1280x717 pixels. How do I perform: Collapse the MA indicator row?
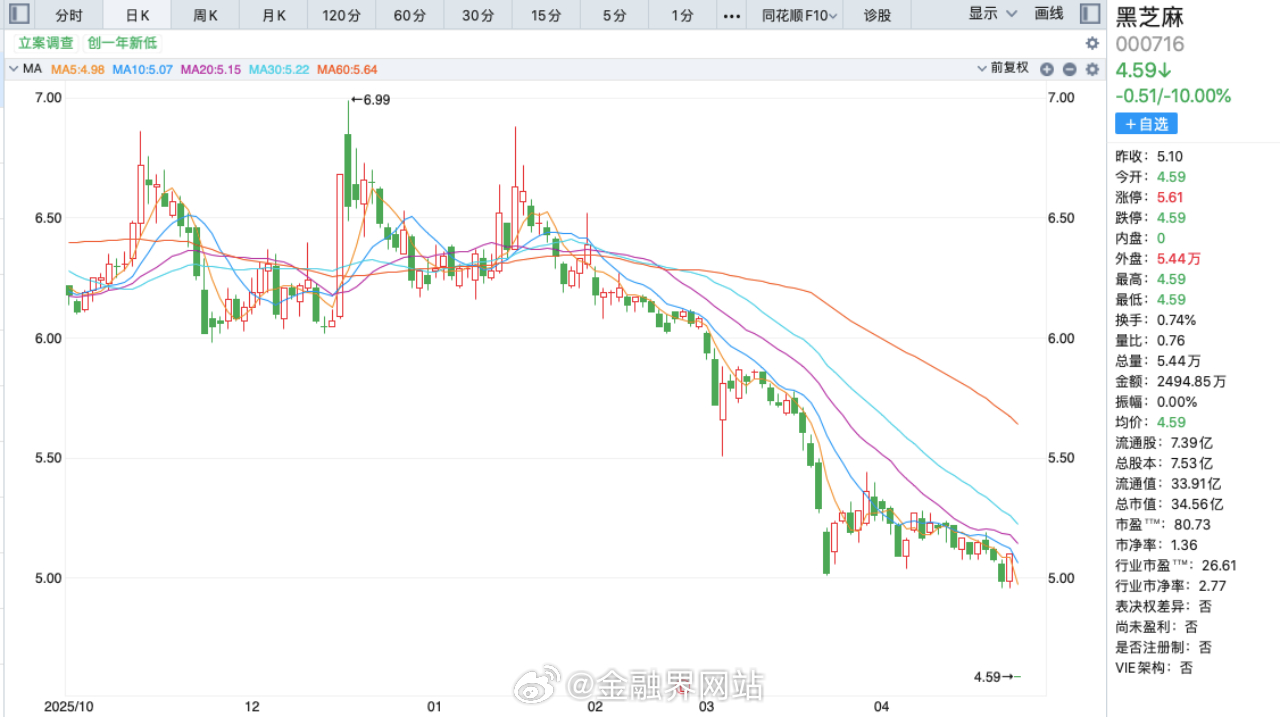12,68
